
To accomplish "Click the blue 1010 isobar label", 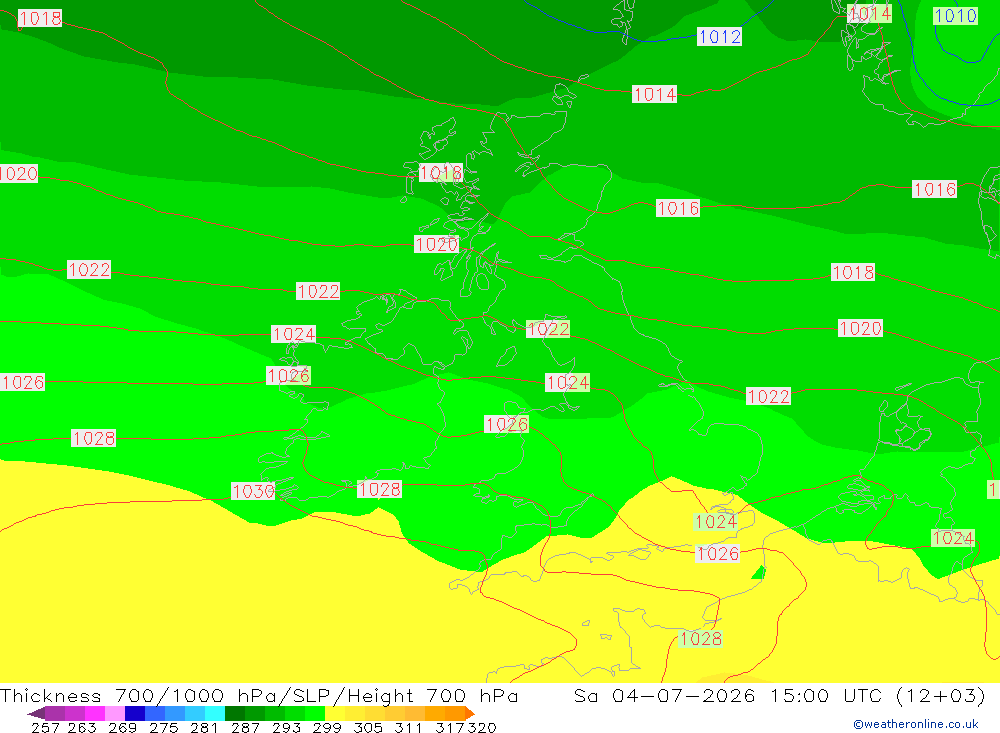I will click(955, 15).
